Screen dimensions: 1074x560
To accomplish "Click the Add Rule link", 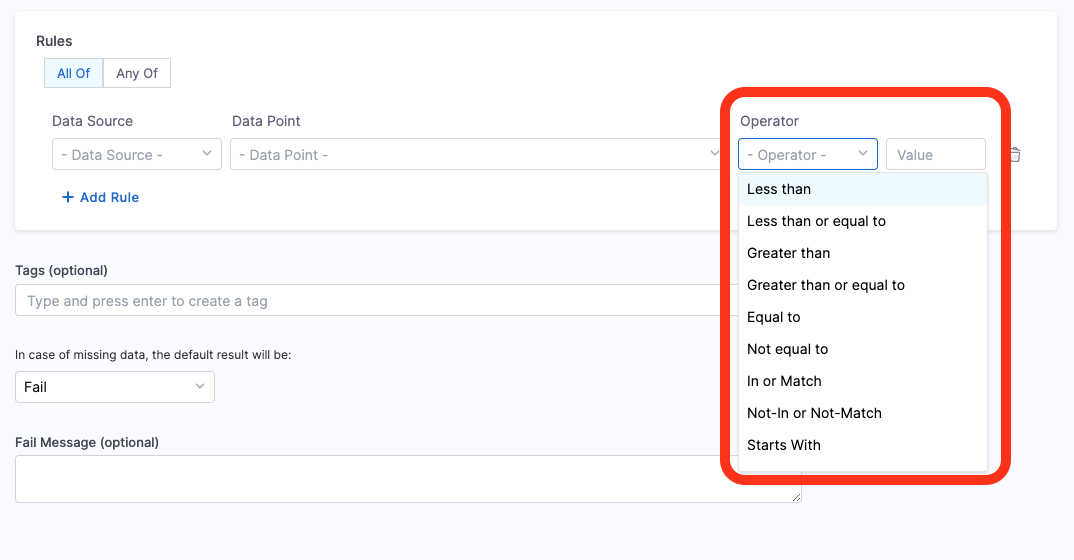I will tap(109, 197).
